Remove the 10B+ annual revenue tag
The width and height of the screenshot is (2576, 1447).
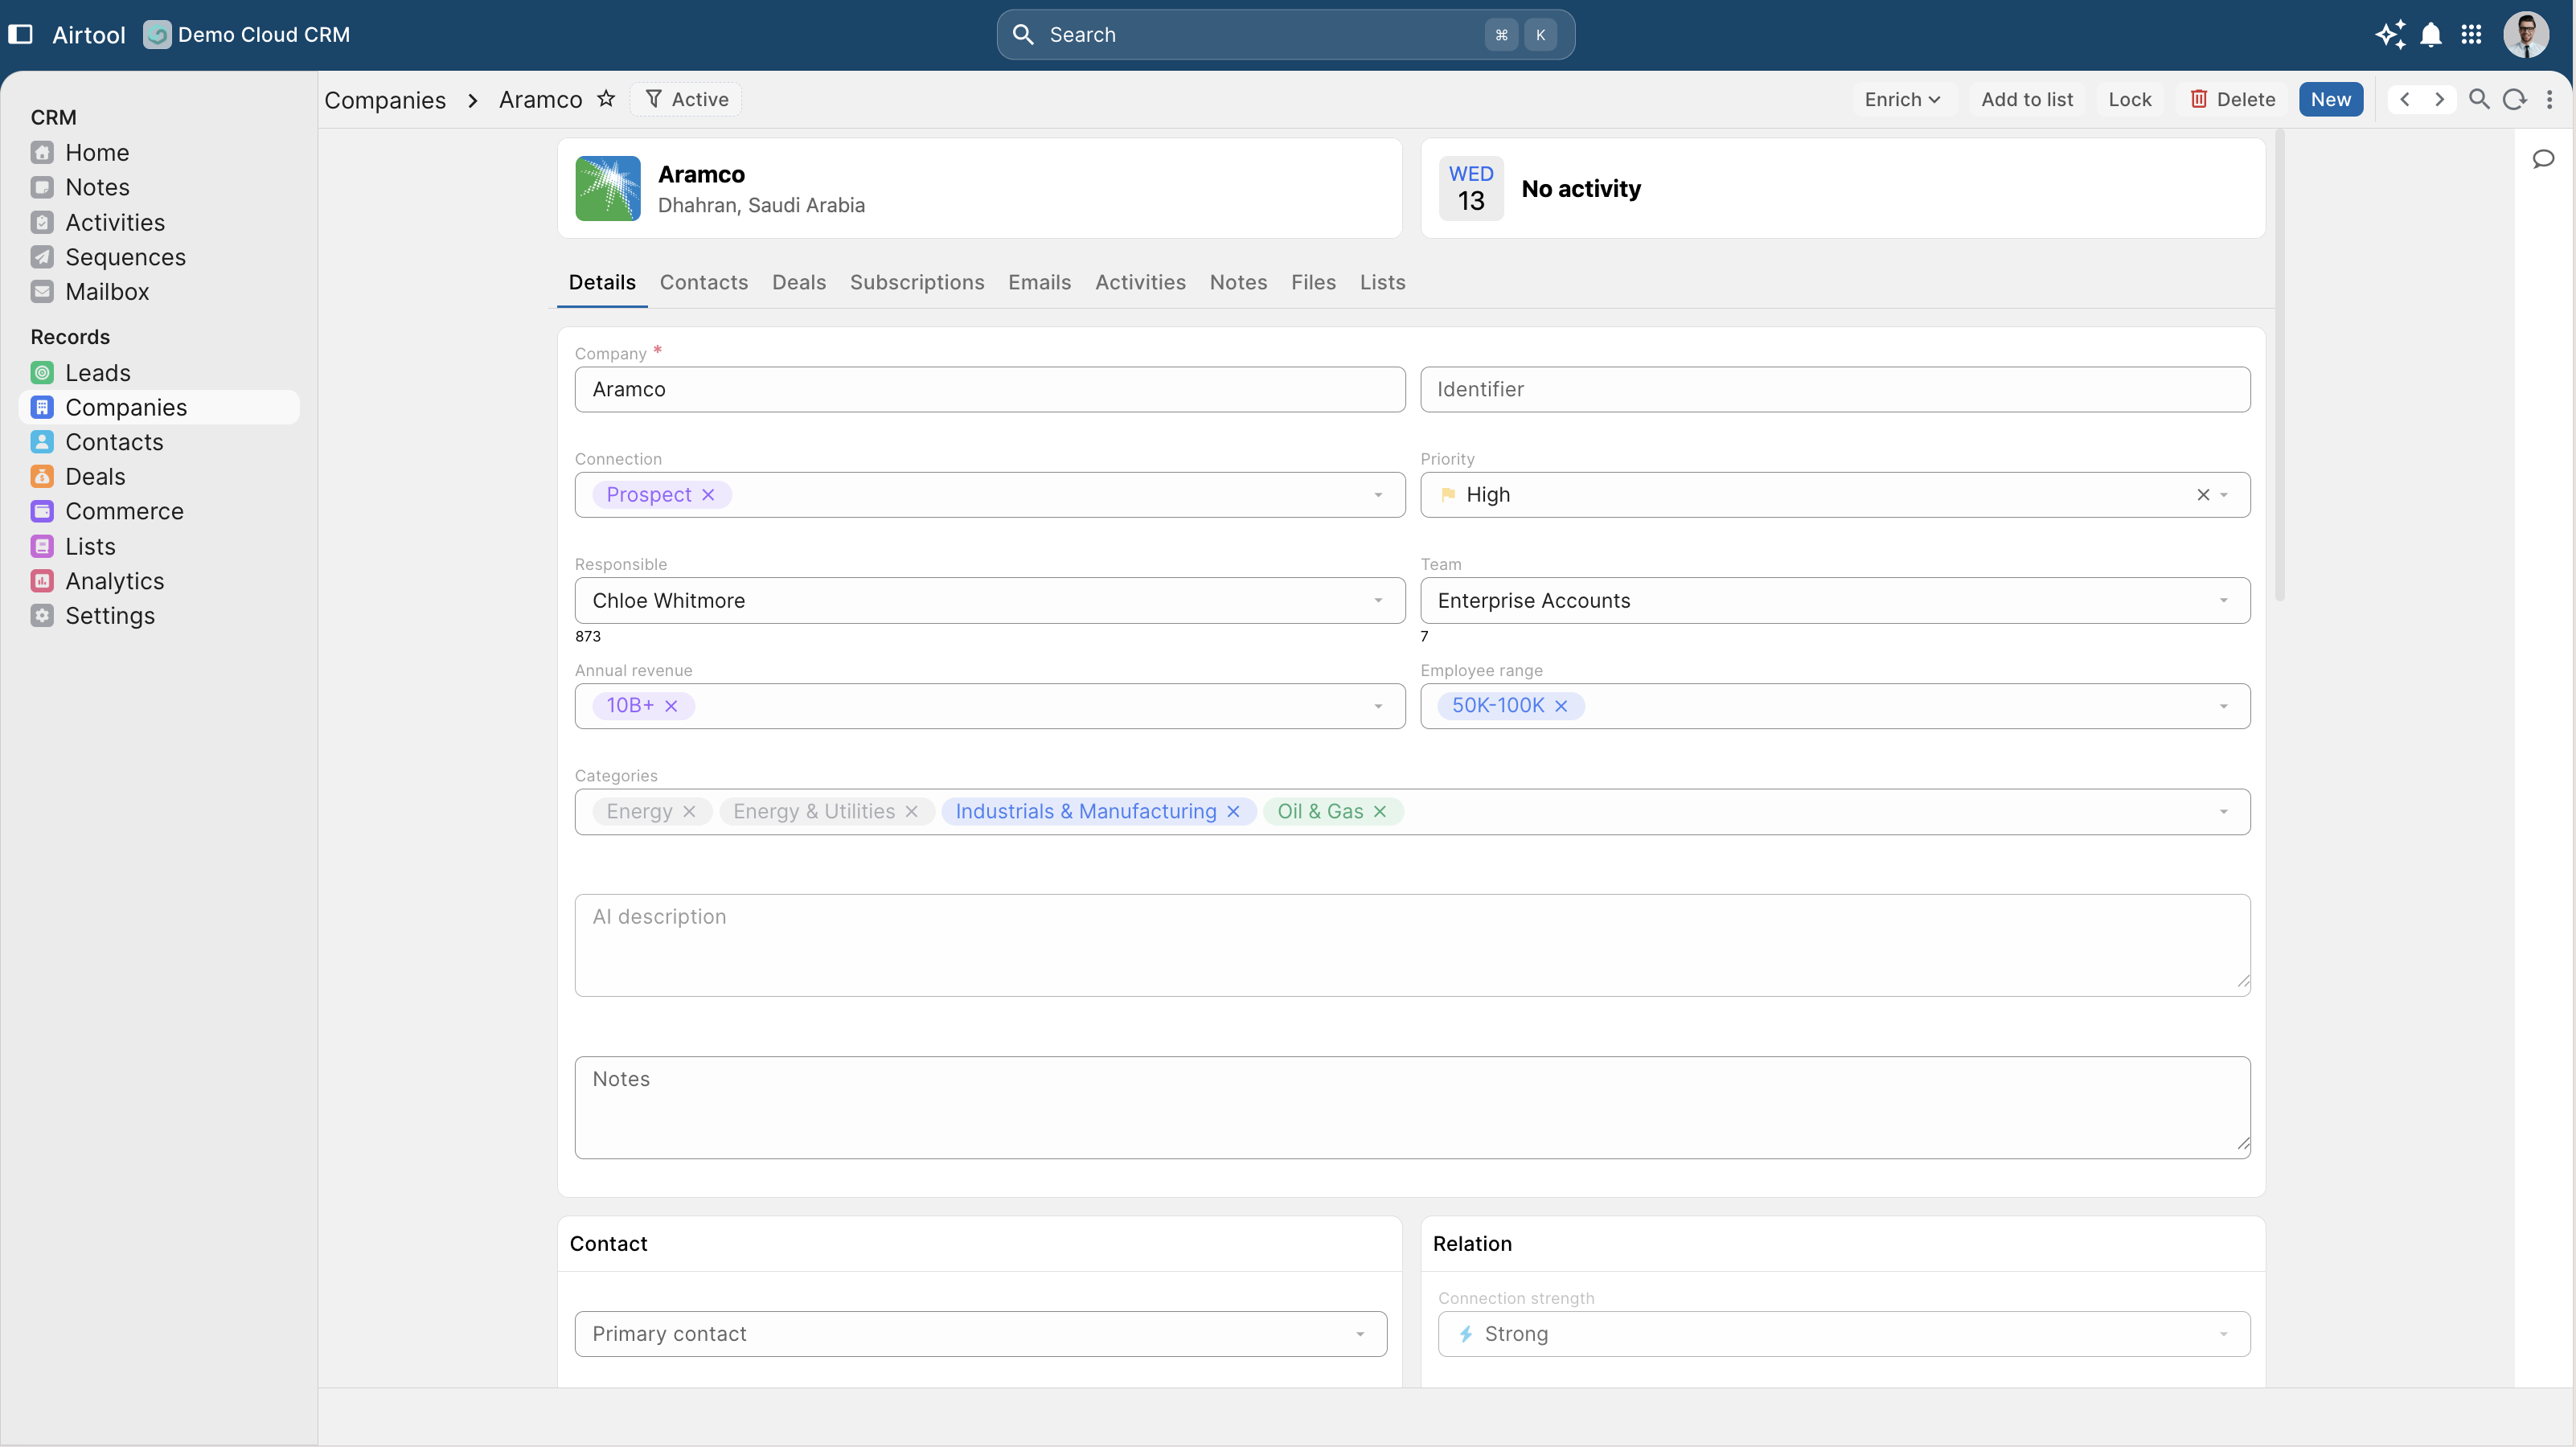pyautogui.click(x=671, y=706)
